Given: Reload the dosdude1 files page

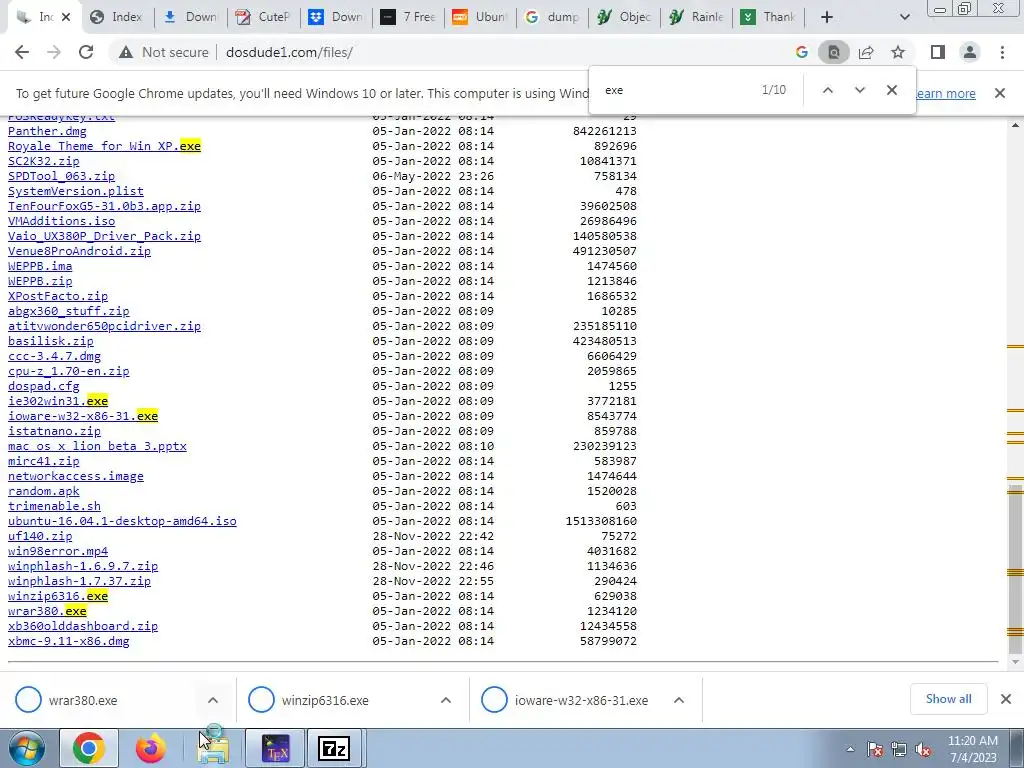Looking at the screenshot, I should pyautogui.click(x=86, y=52).
